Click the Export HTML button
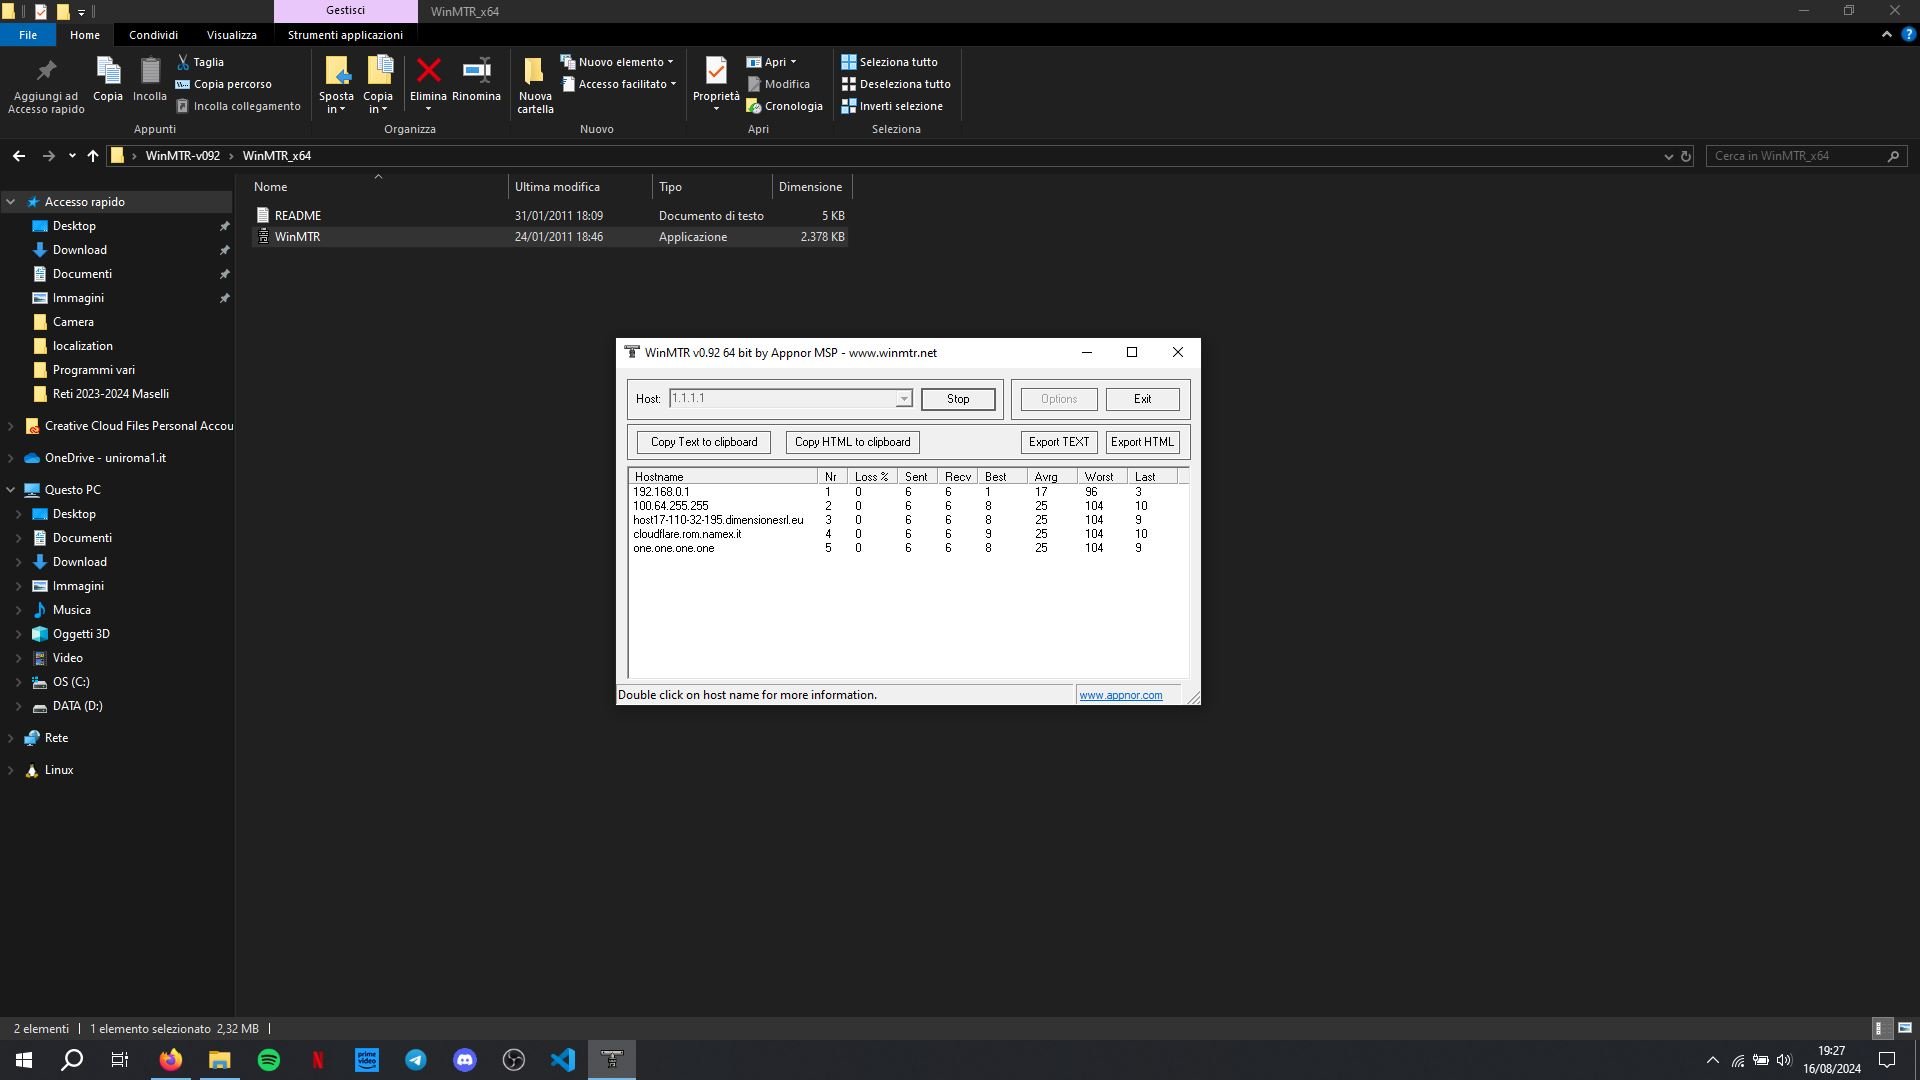Viewport: 1920px width, 1080px height. (x=1142, y=442)
